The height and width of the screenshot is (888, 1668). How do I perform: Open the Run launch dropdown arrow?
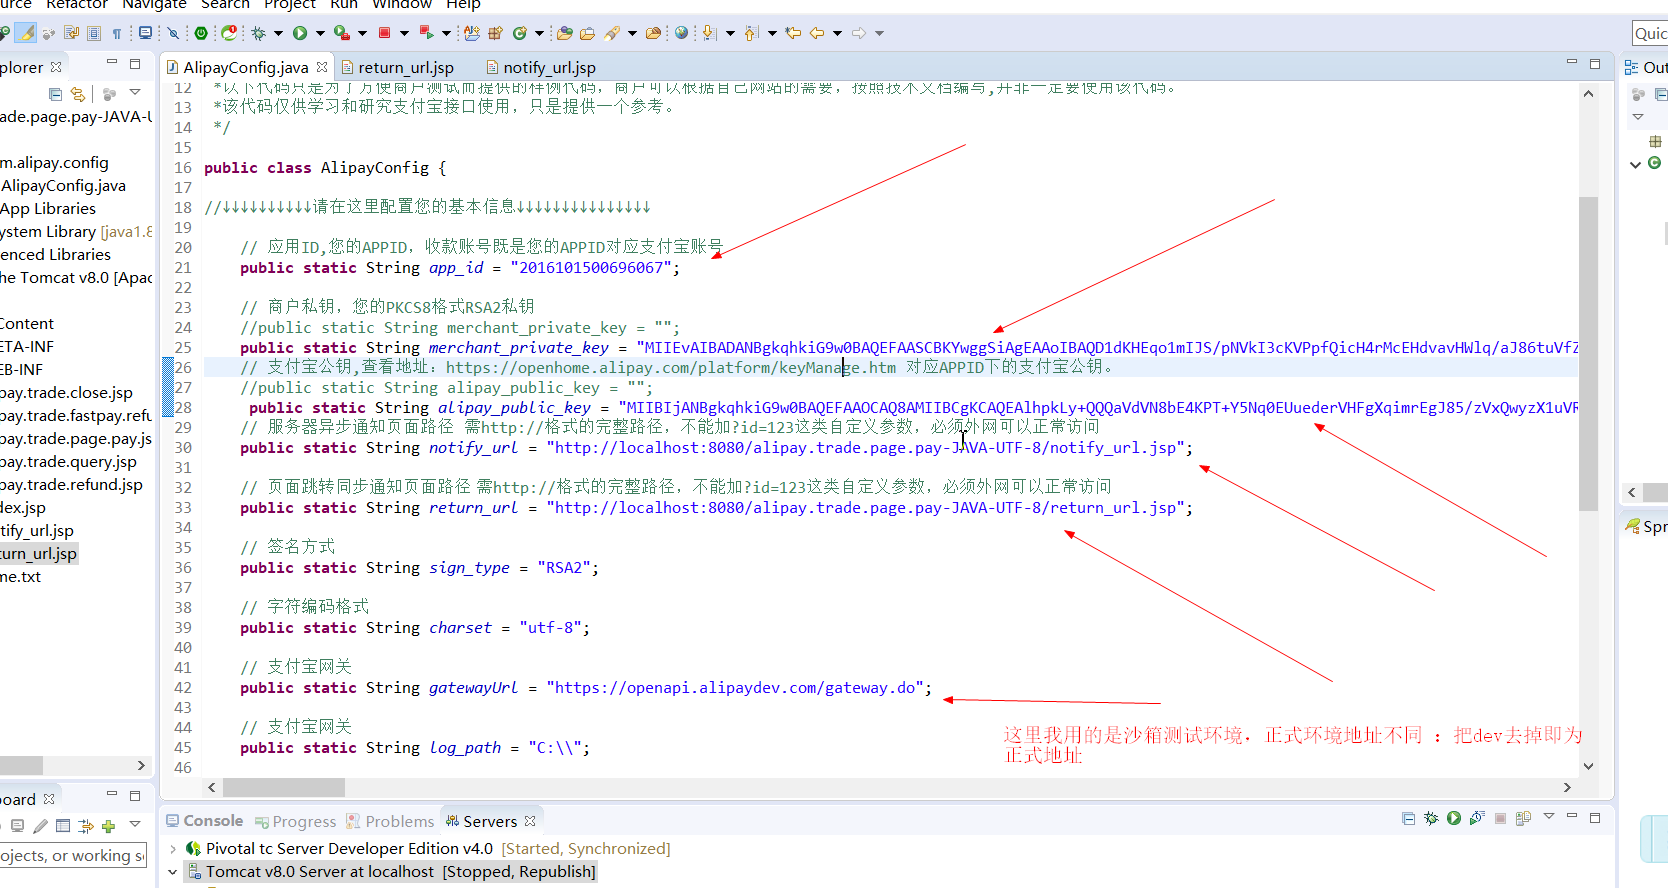click(320, 33)
